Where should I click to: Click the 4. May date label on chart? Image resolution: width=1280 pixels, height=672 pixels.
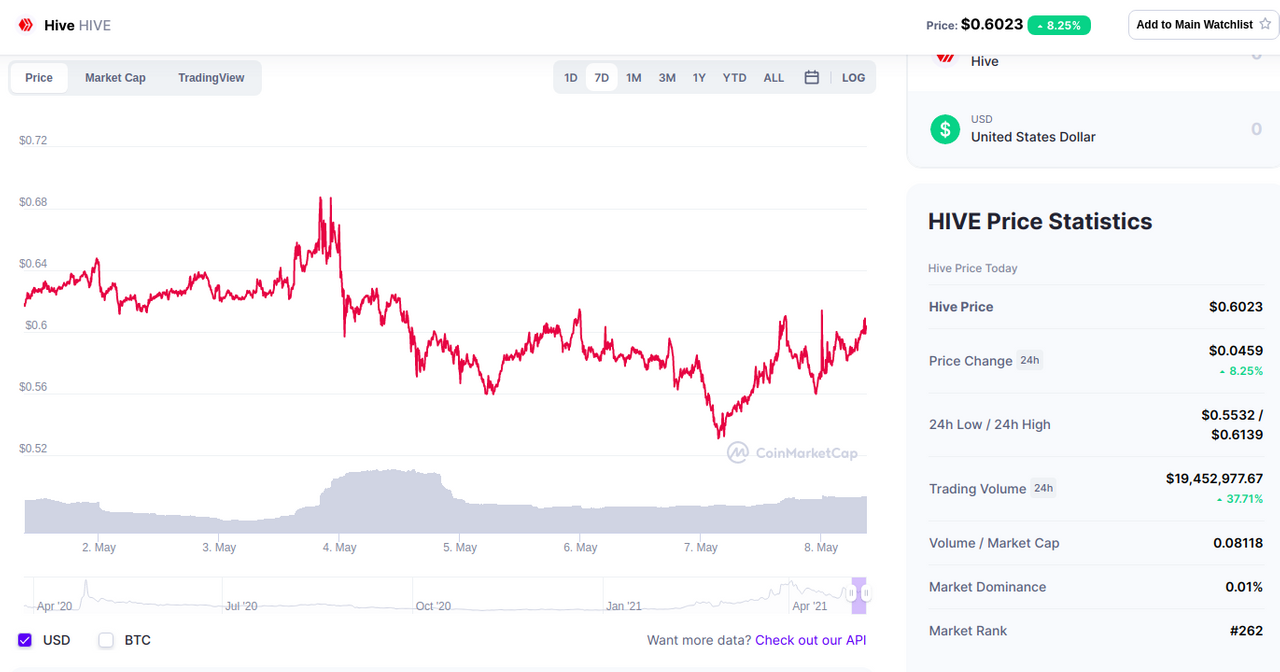point(339,547)
